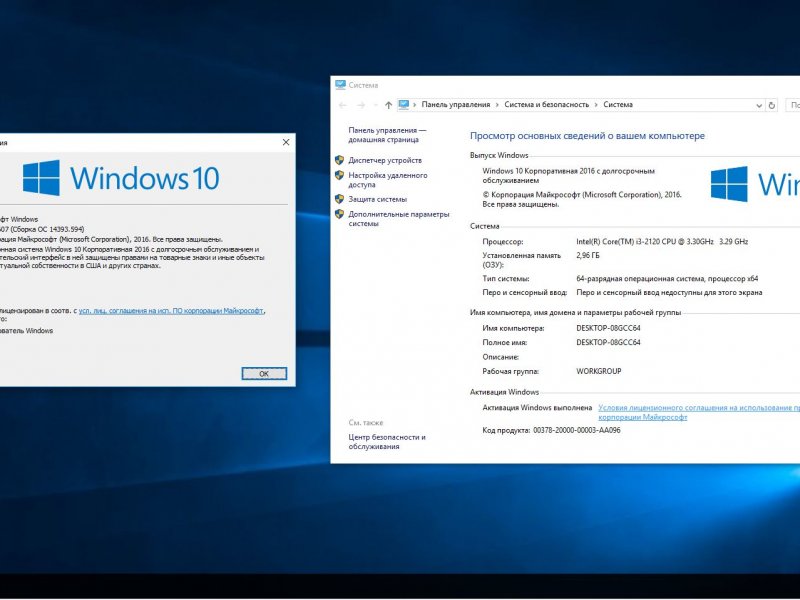Click shield icon beside Настройка удаленного доступа

339,175
